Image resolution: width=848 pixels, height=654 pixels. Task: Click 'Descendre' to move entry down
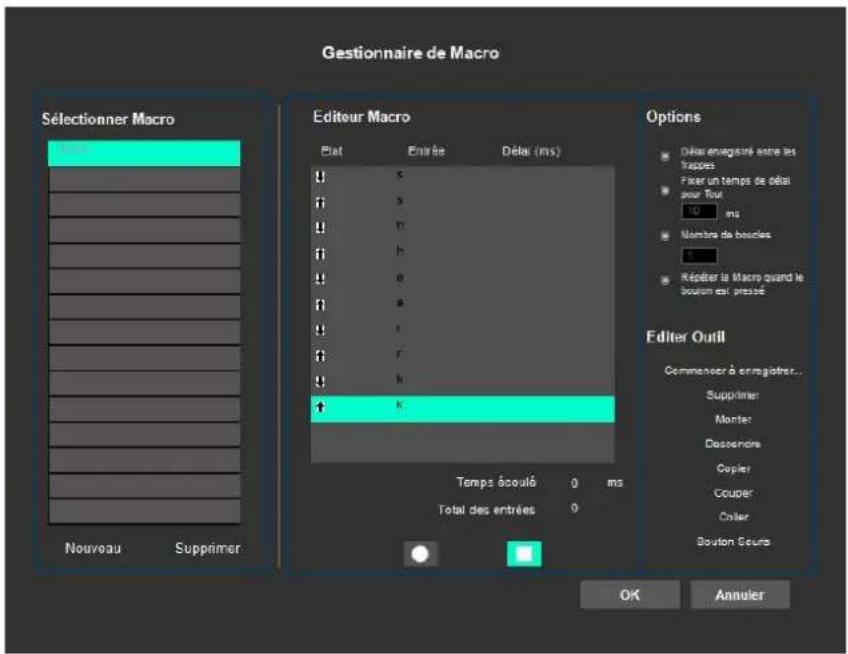coord(734,444)
